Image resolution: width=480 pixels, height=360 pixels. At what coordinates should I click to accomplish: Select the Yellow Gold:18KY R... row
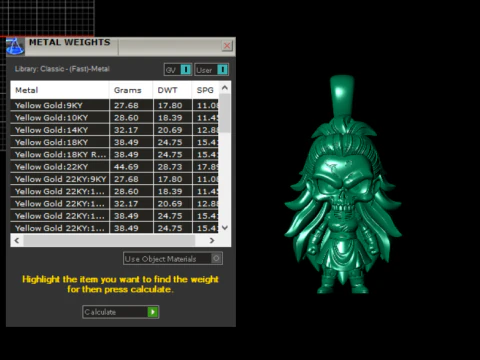coord(114,155)
